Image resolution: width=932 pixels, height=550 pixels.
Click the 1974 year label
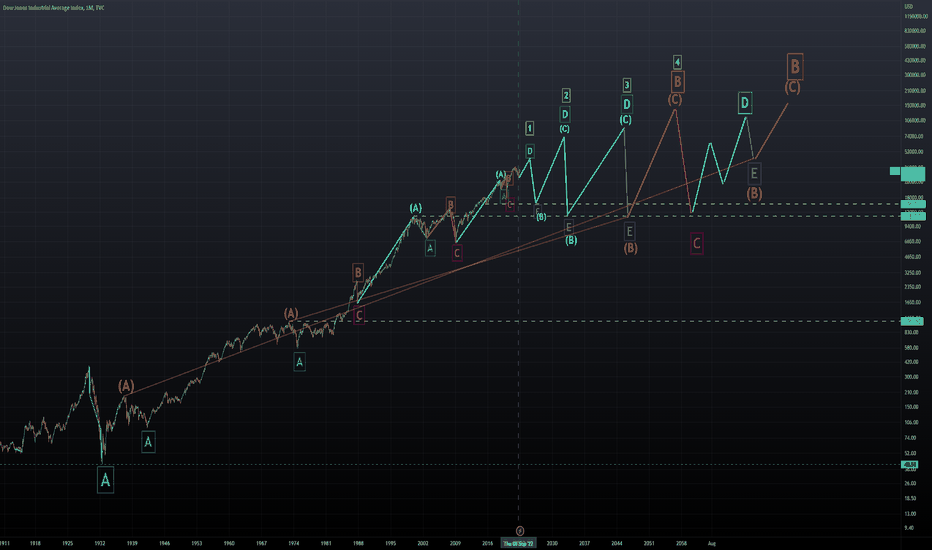(x=294, y=543)
